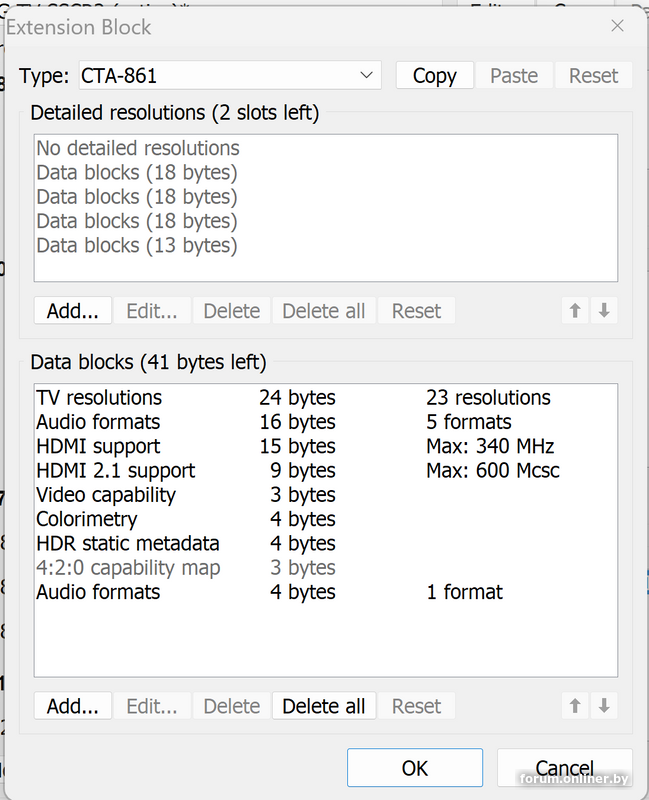Select the TV resolutions data block
Screen dimensions: 649x800
tap(99, 398)
